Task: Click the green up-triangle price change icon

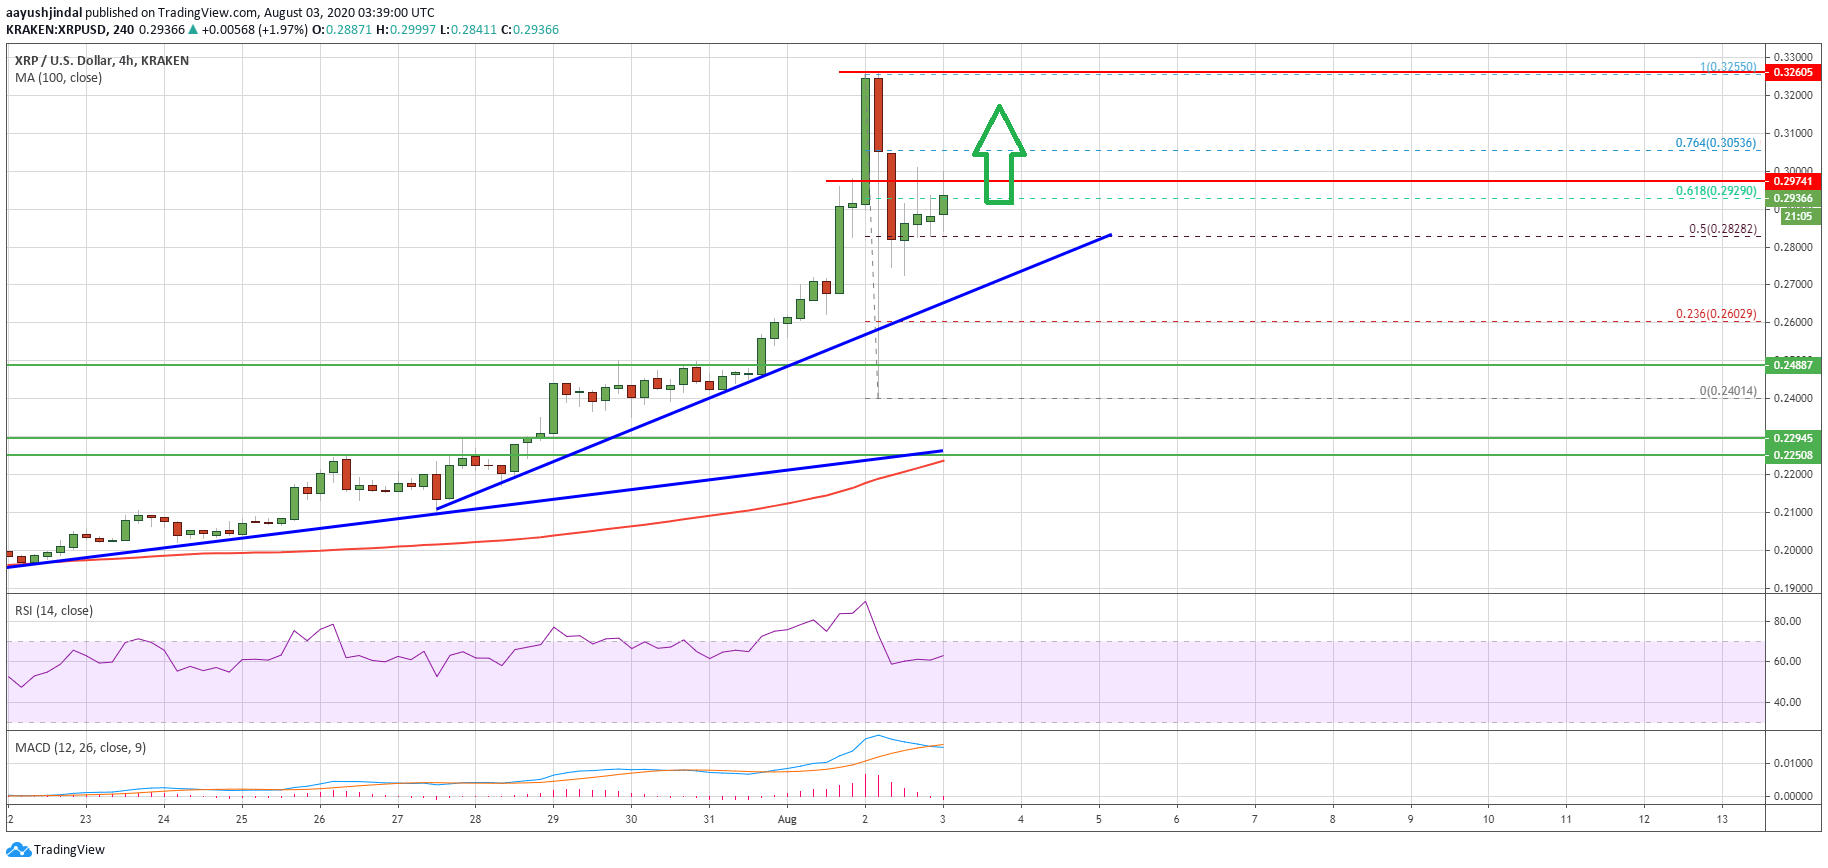Action: coord(194,30)
